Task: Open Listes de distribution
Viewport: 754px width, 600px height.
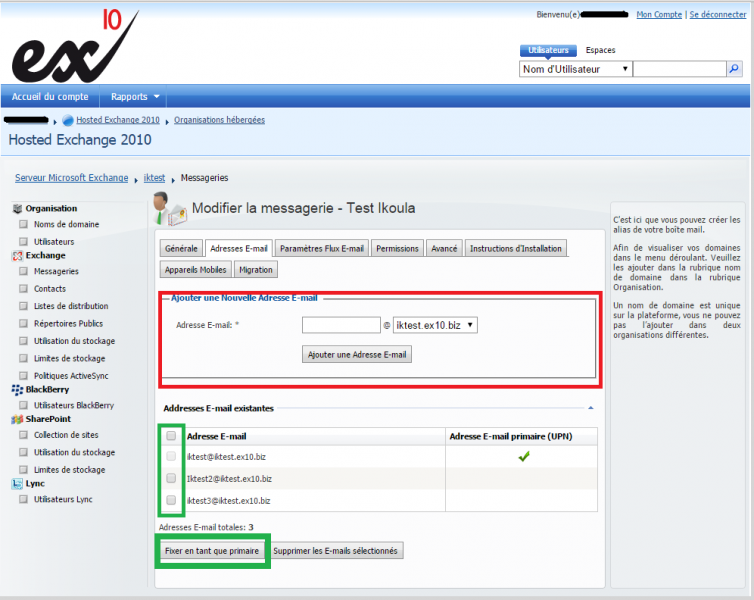Action: (71, 306)
